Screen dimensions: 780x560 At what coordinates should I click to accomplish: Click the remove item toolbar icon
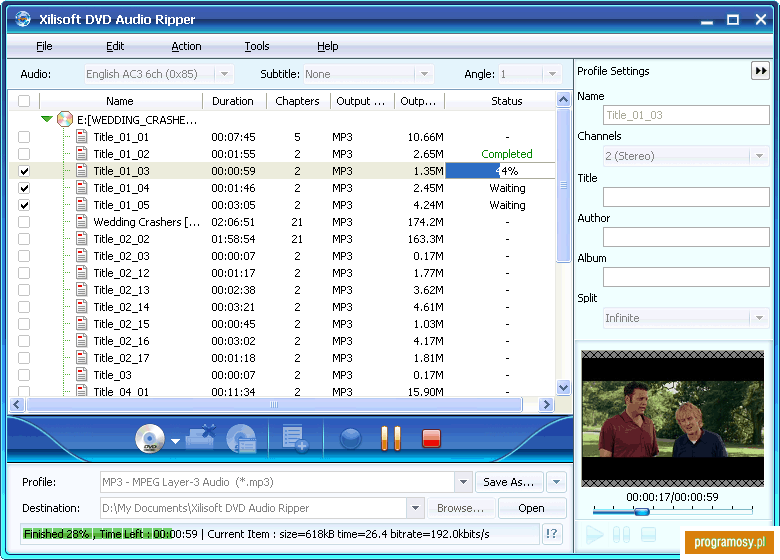pyautogui.click(x=201, y=437)
